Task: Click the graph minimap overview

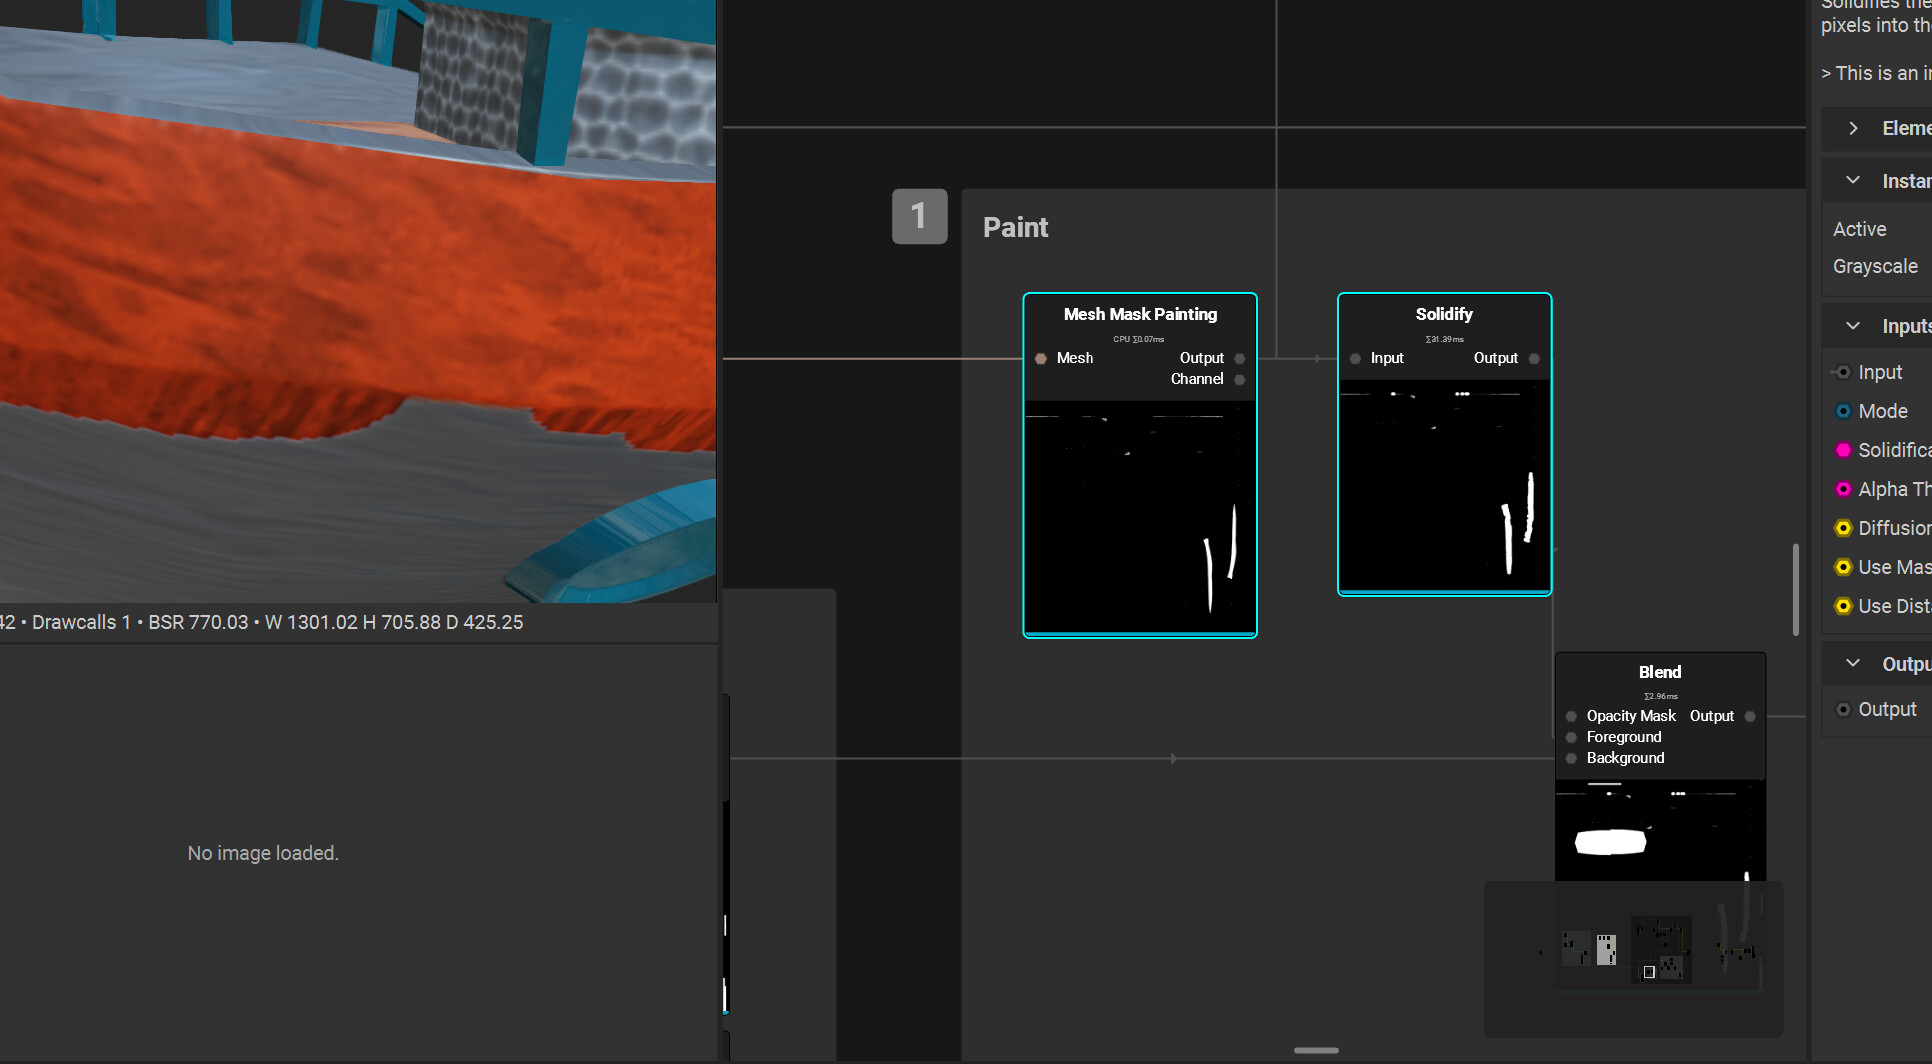Action: pos(1633,958)
